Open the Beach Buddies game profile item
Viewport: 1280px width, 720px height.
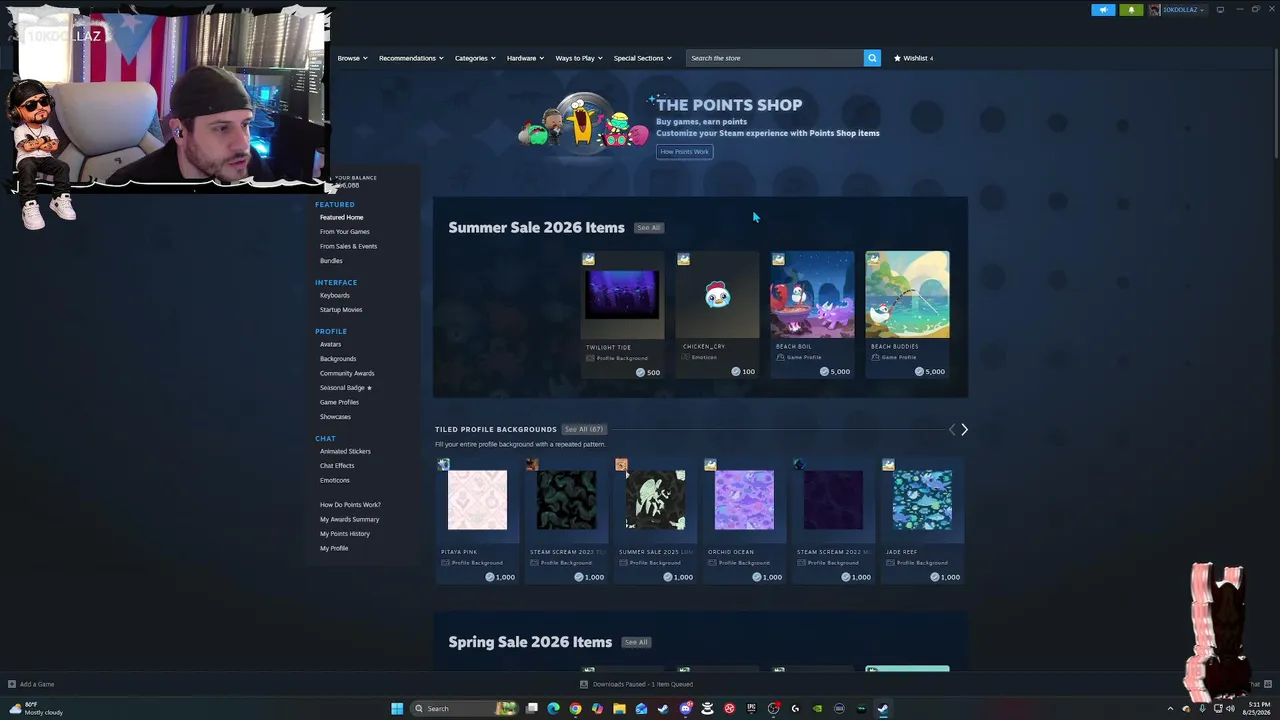point(907,315)
